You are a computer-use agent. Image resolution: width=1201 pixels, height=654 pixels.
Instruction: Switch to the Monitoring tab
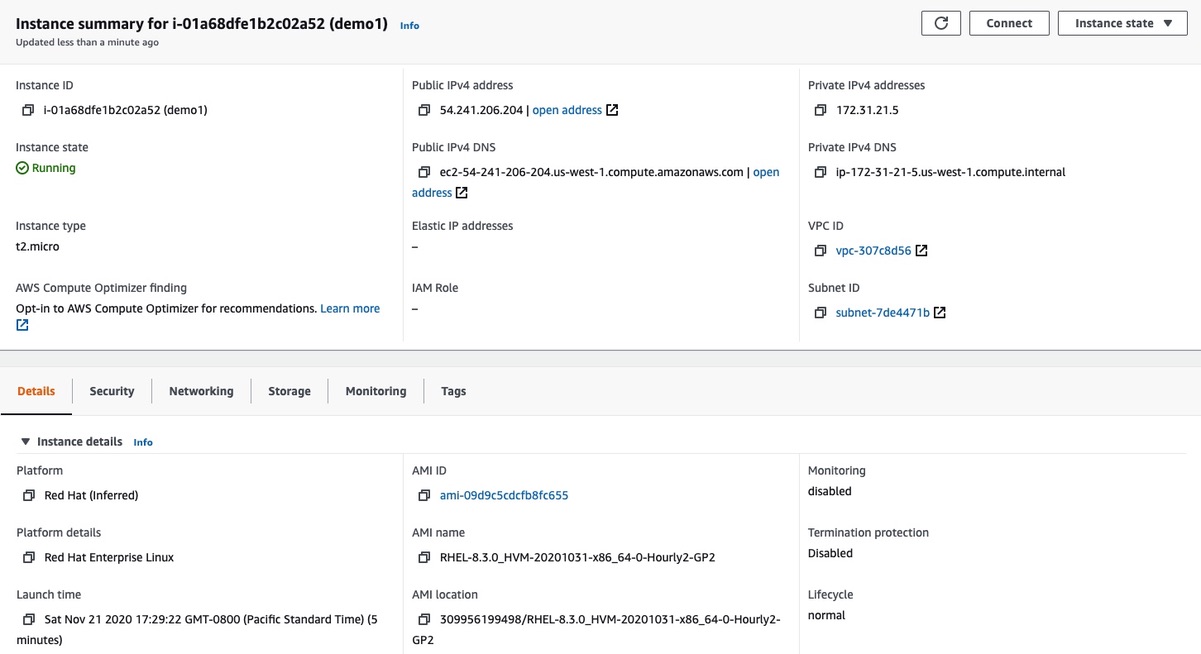point(375,391)
